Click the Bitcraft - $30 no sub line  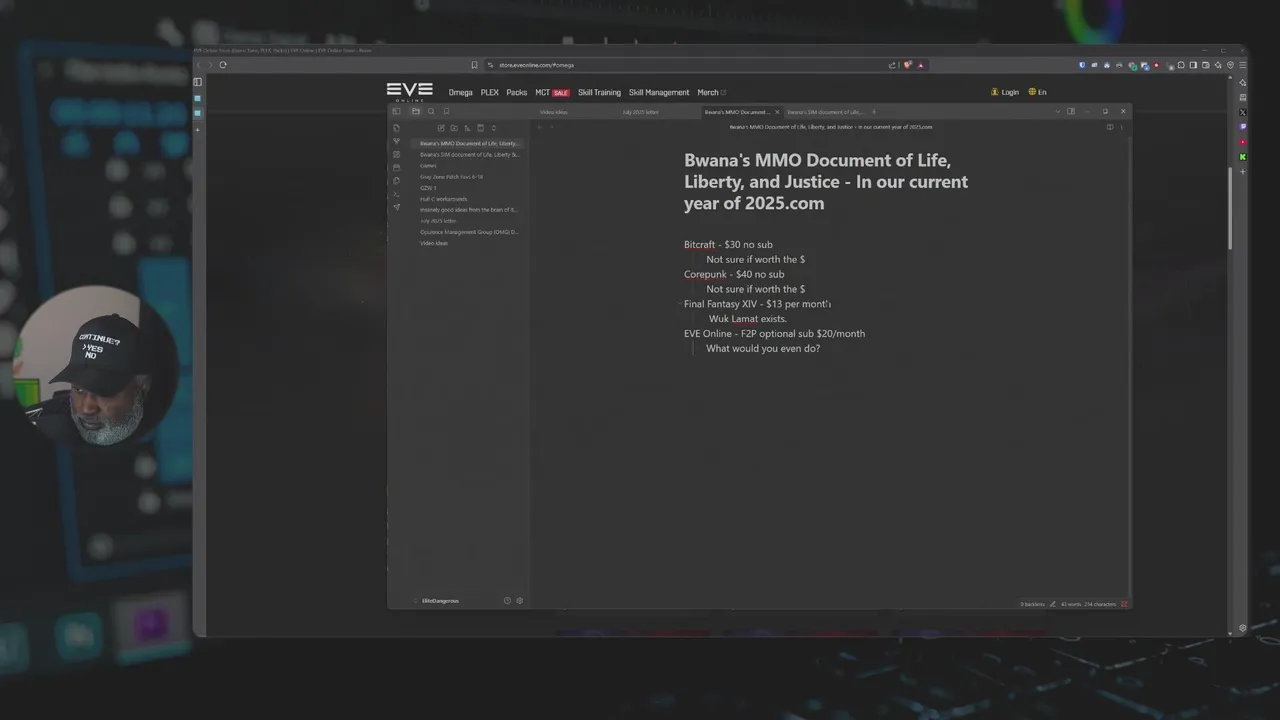[728, 244]
